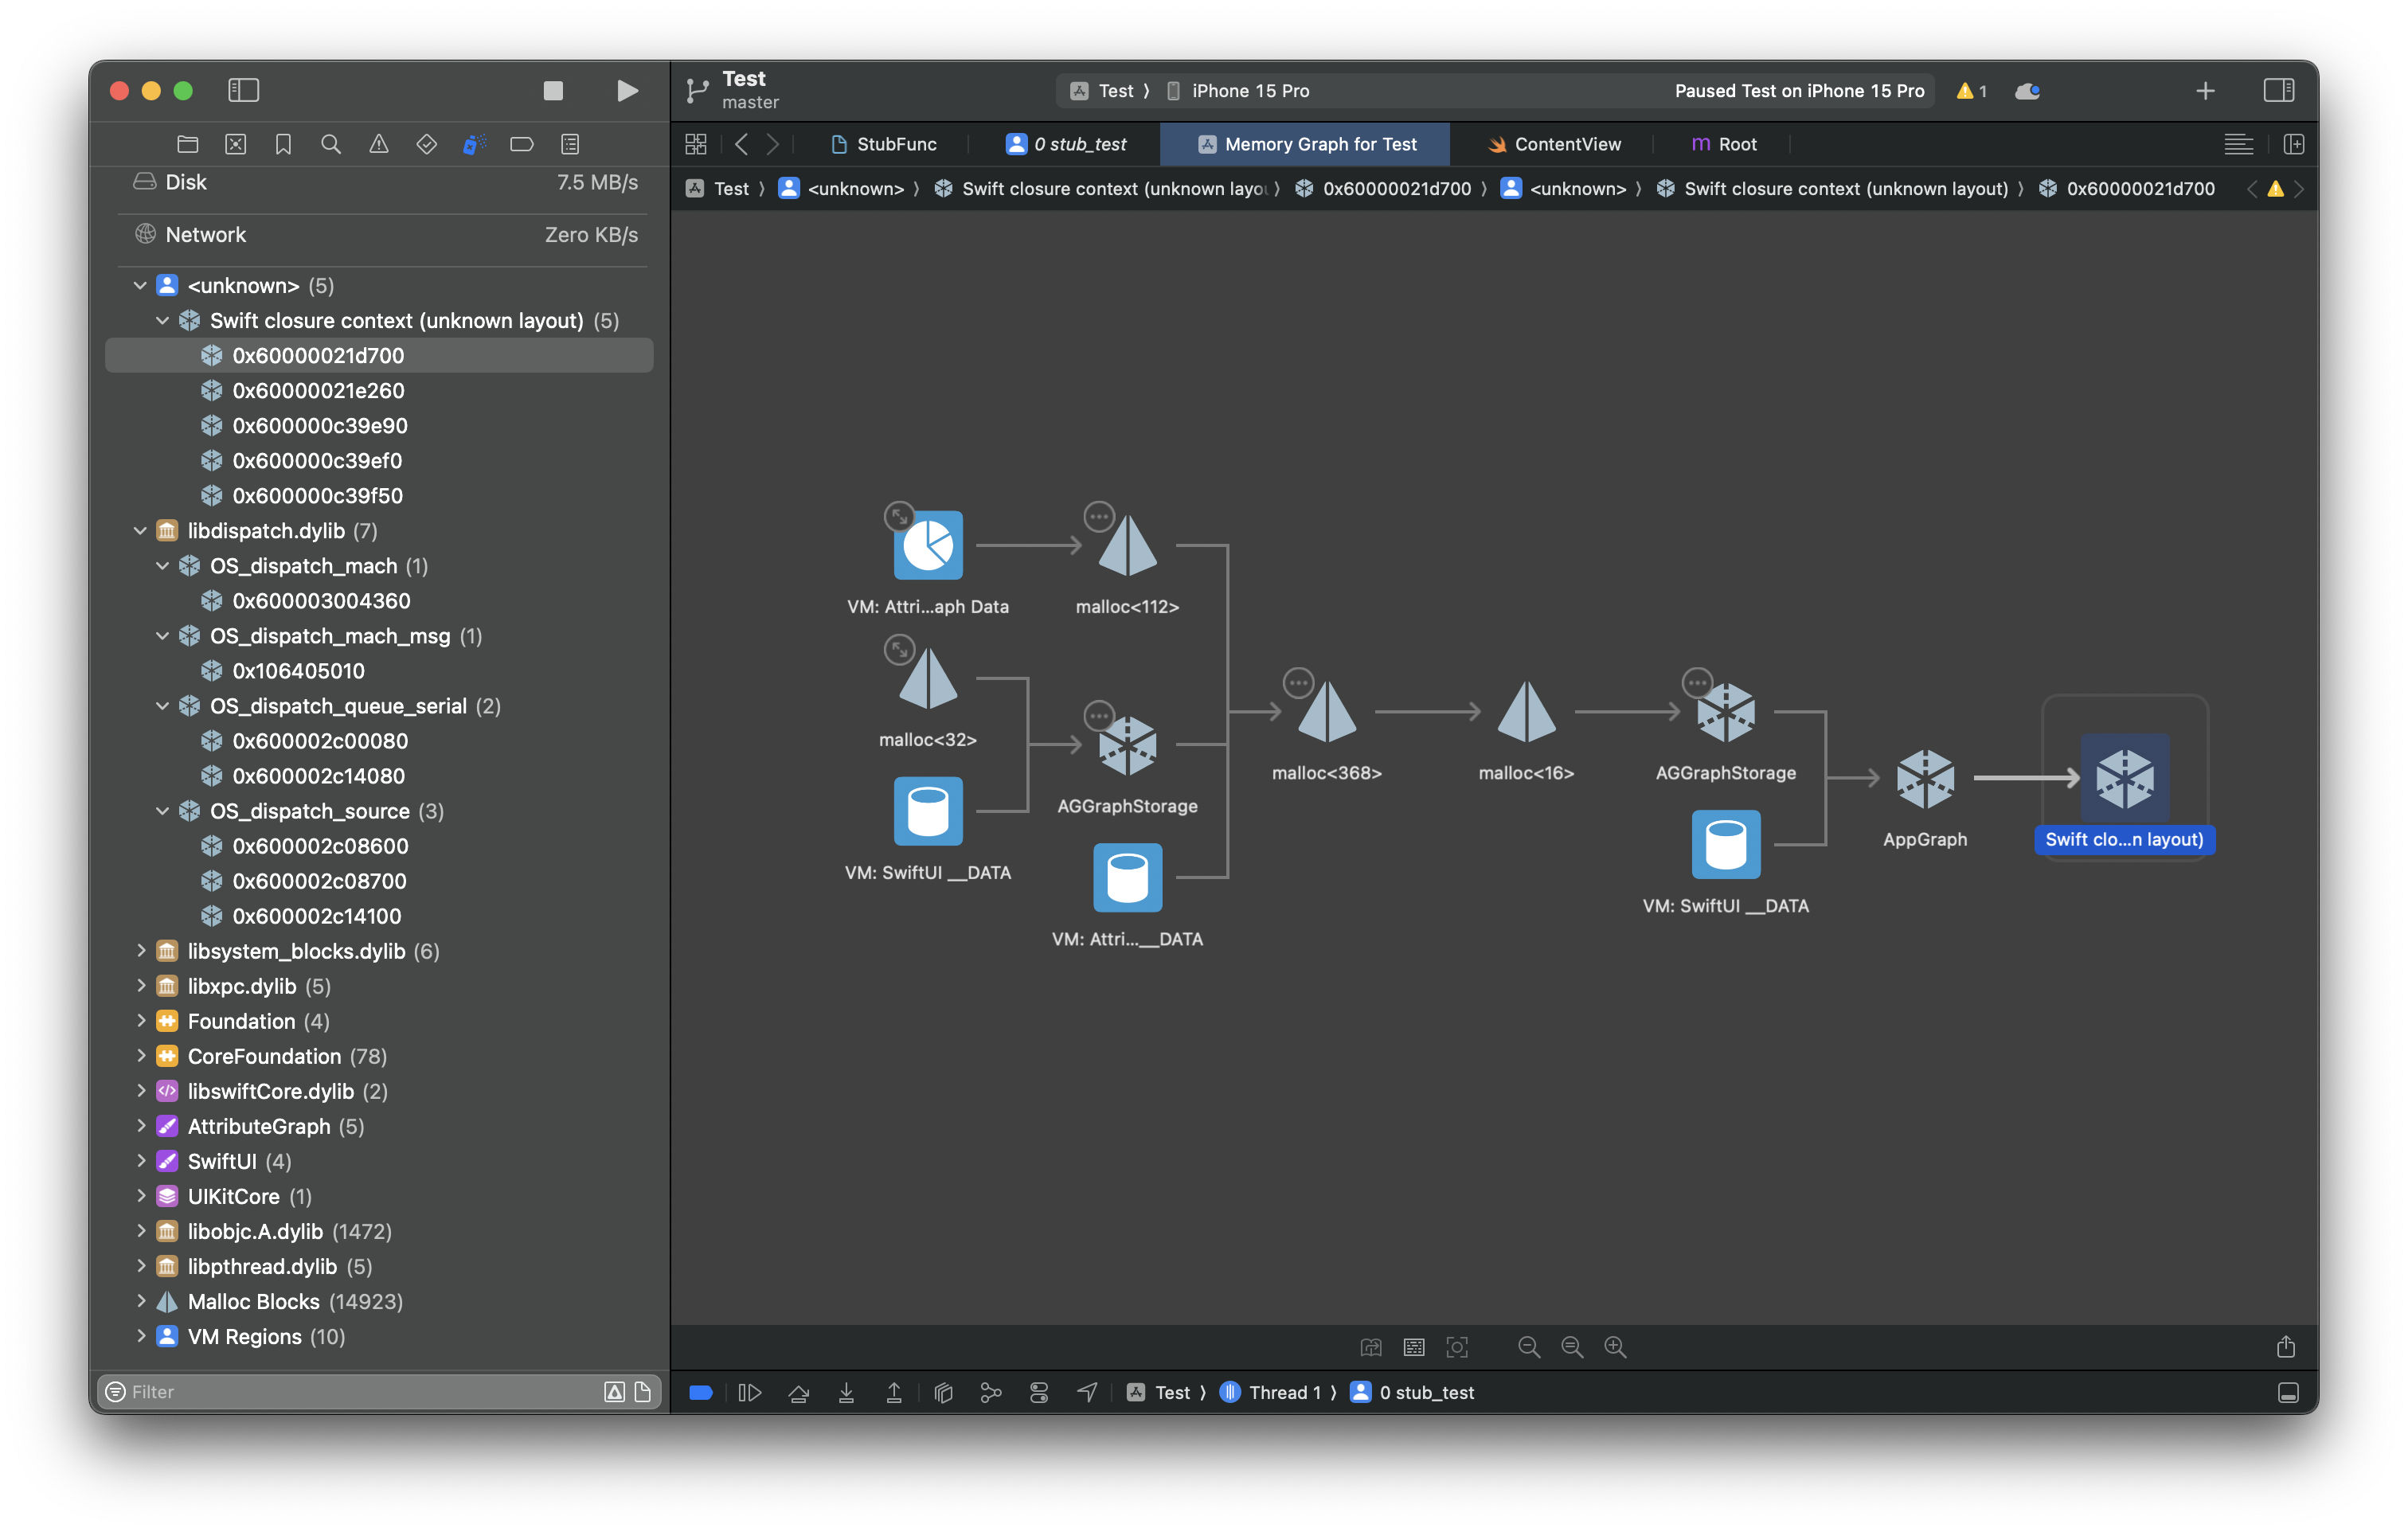The width and height of the screenshot is (2408, 1532).
Task: Expand the libobjc.A.dylib (1472) group
Action: (x=140, y=1231)
